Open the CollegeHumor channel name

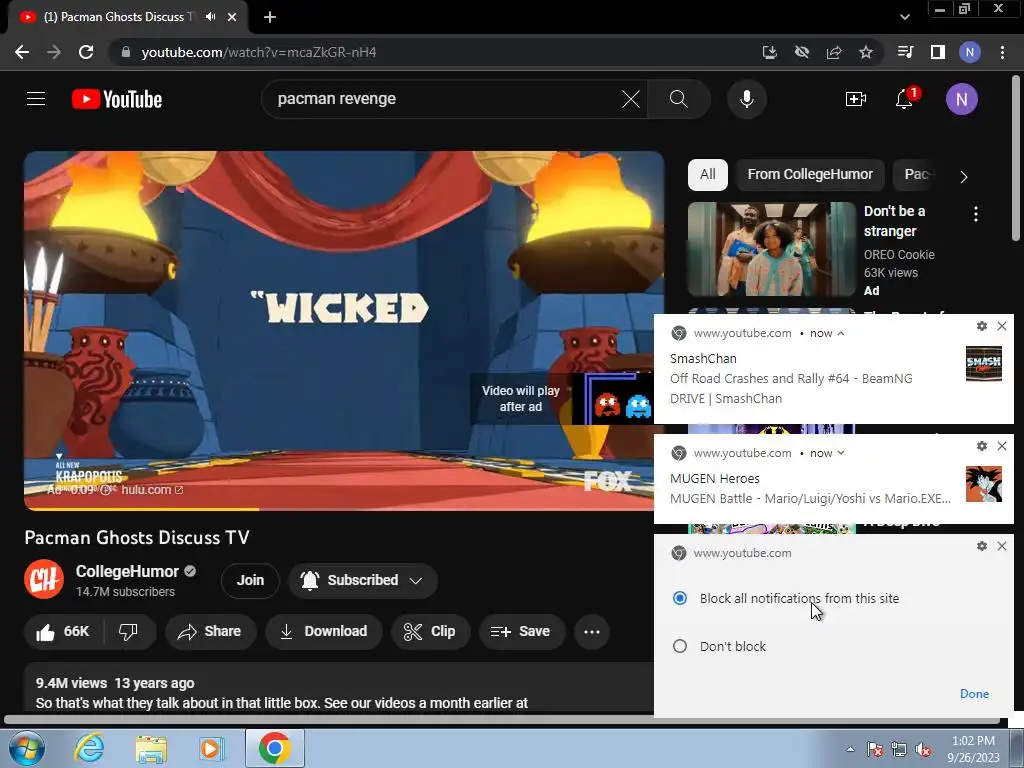pyautogui.click(x=127, y=571)
